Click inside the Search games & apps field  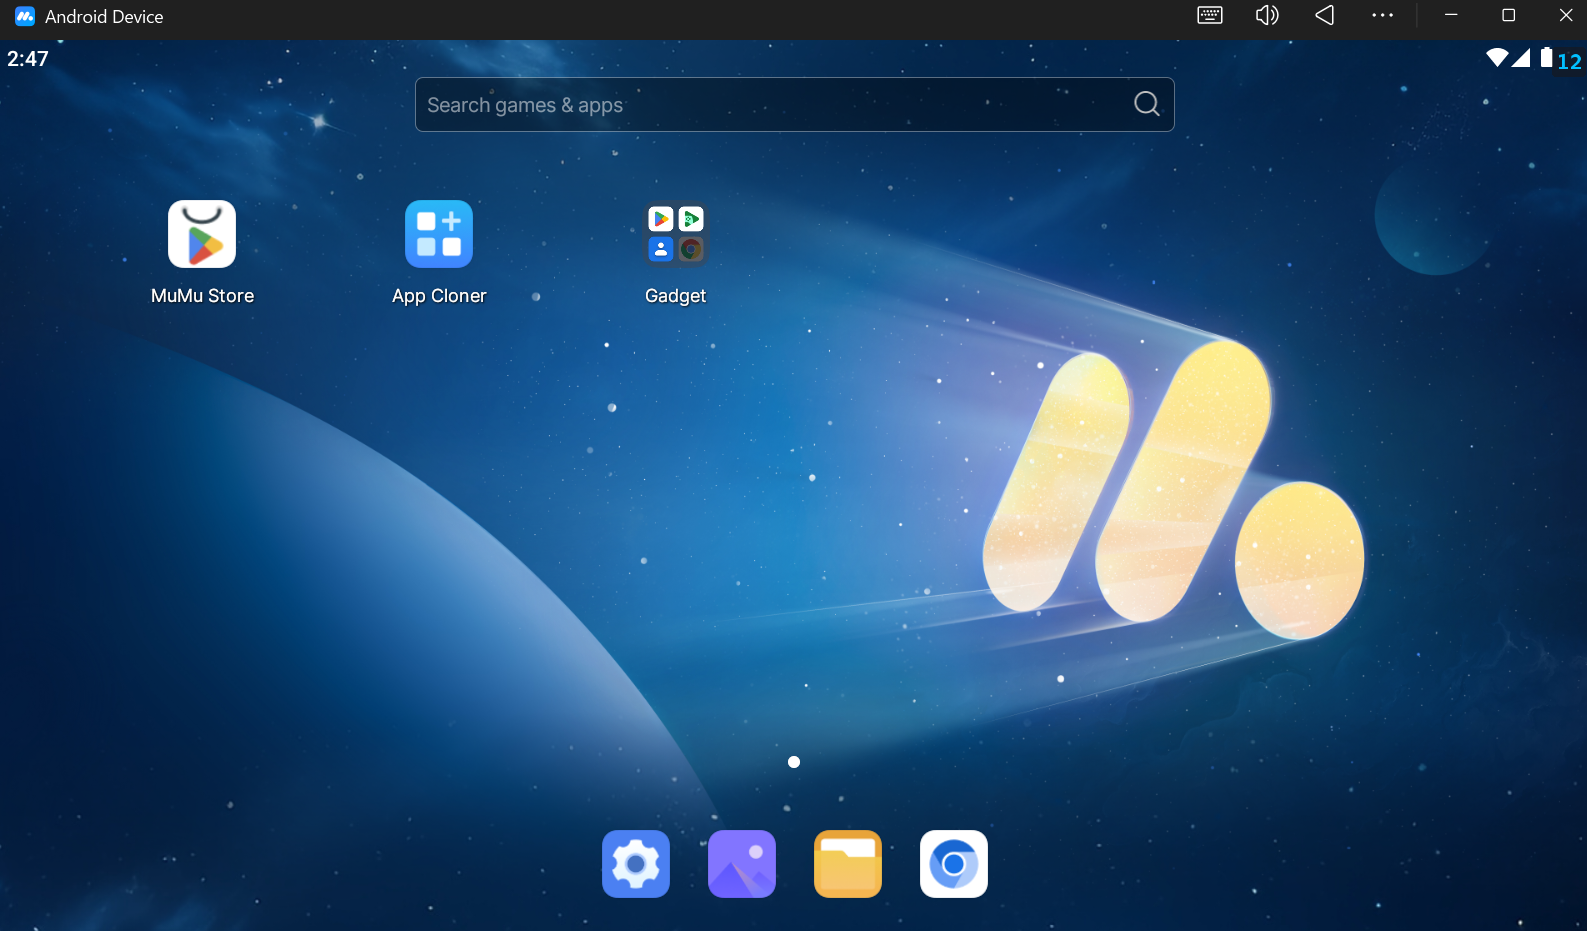click(770, 105)
